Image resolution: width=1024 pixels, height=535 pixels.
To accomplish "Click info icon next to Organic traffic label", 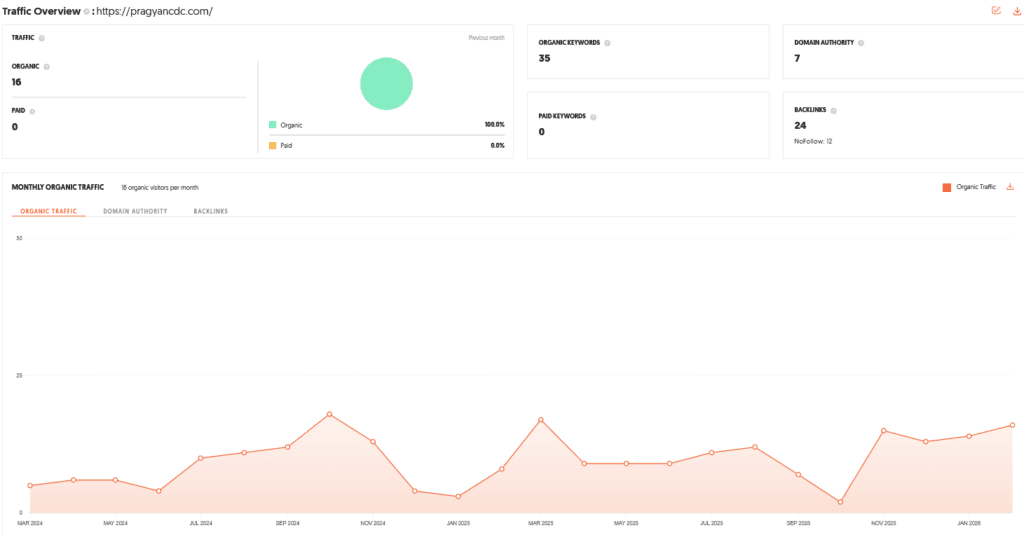I will (46, 67).
